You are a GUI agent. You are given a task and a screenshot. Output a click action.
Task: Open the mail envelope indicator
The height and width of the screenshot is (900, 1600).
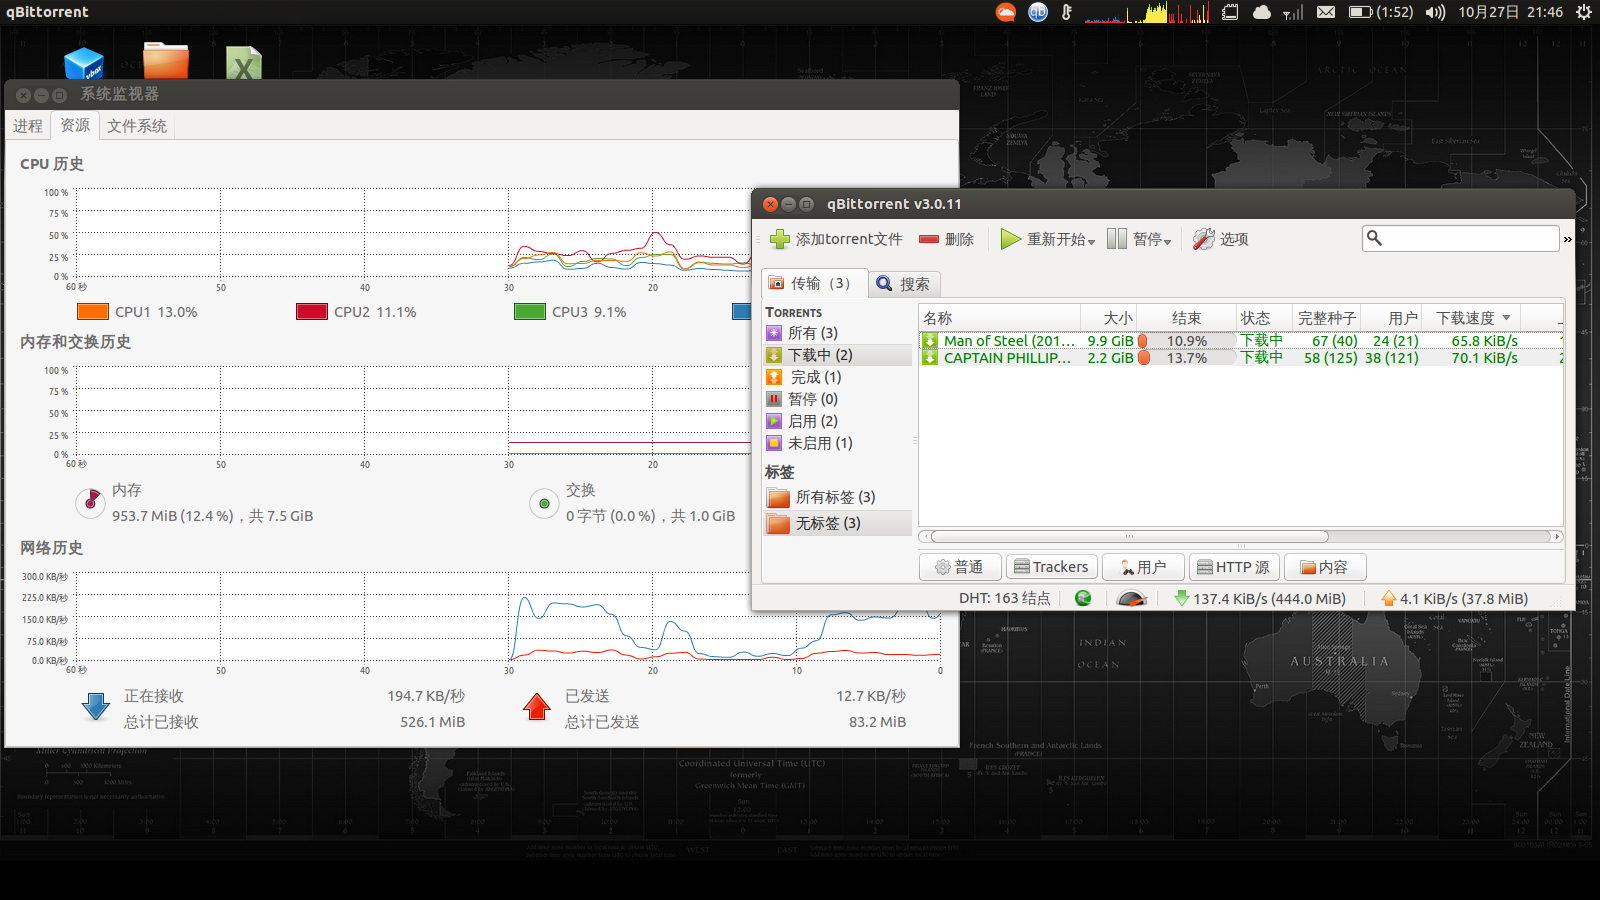coord(1326,12)
